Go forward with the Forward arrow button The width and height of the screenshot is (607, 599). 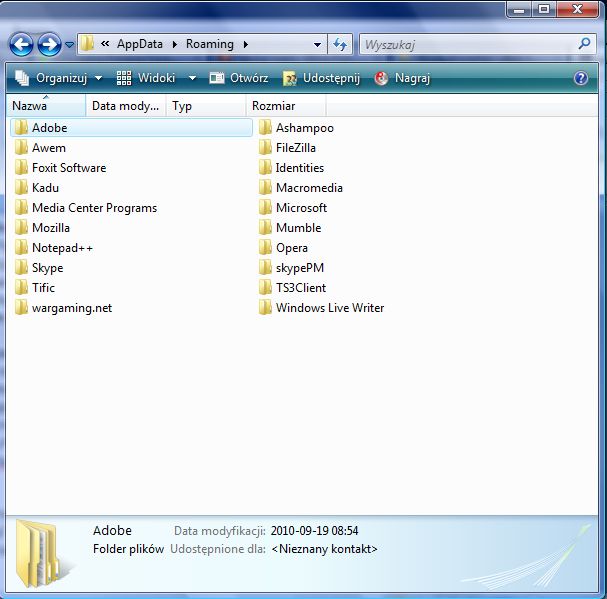(49, 45)
